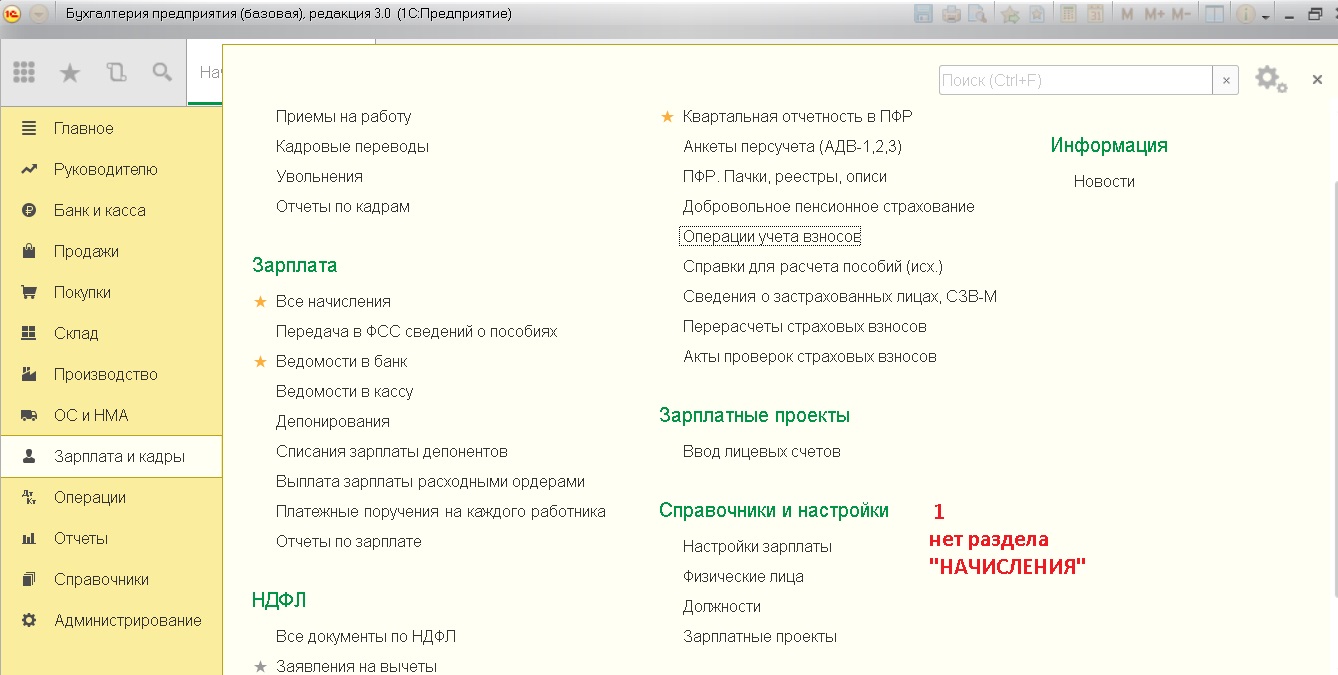Open the calculator icon in title bar
This screenshot has height=675, width=1338.
[1069, 14]
